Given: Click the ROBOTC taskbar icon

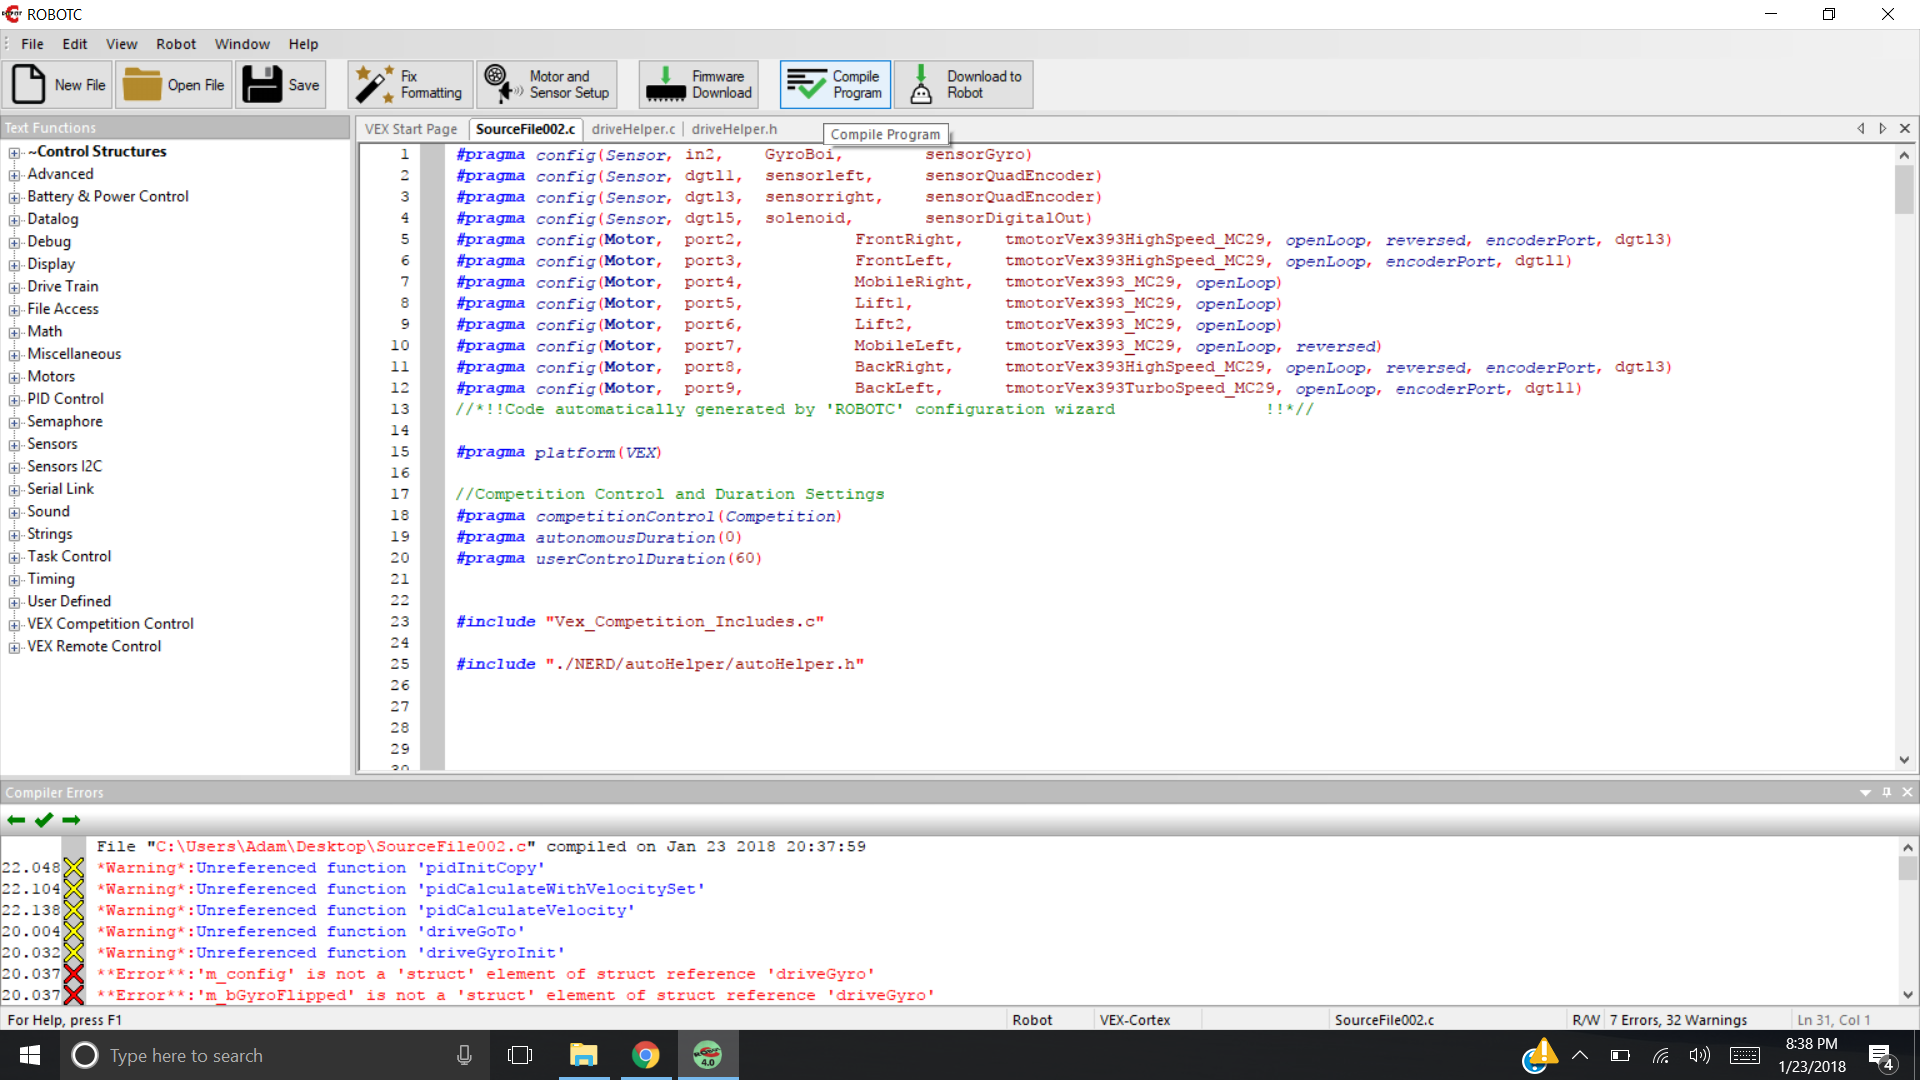Looking at the screenshot, I should (x=708, y=1055).
